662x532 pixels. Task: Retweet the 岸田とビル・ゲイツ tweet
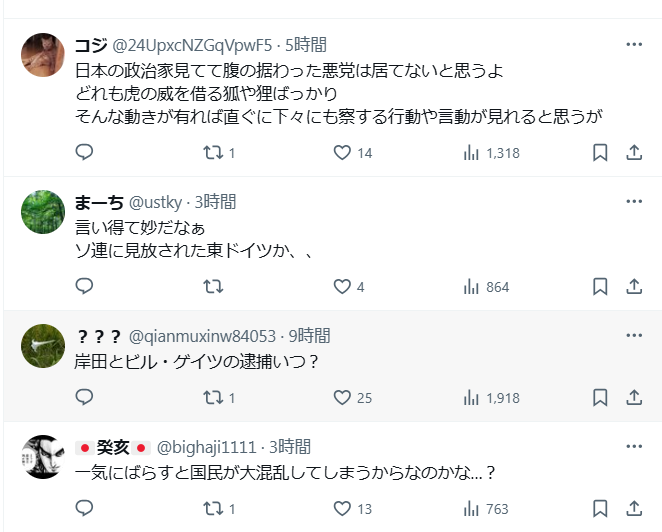point(213,397)
